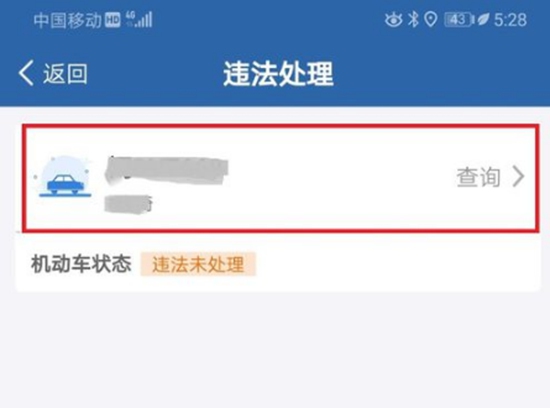Tap the eye comfort status icon
Viewport: 550px width, 408px height.
click(394, 20)
